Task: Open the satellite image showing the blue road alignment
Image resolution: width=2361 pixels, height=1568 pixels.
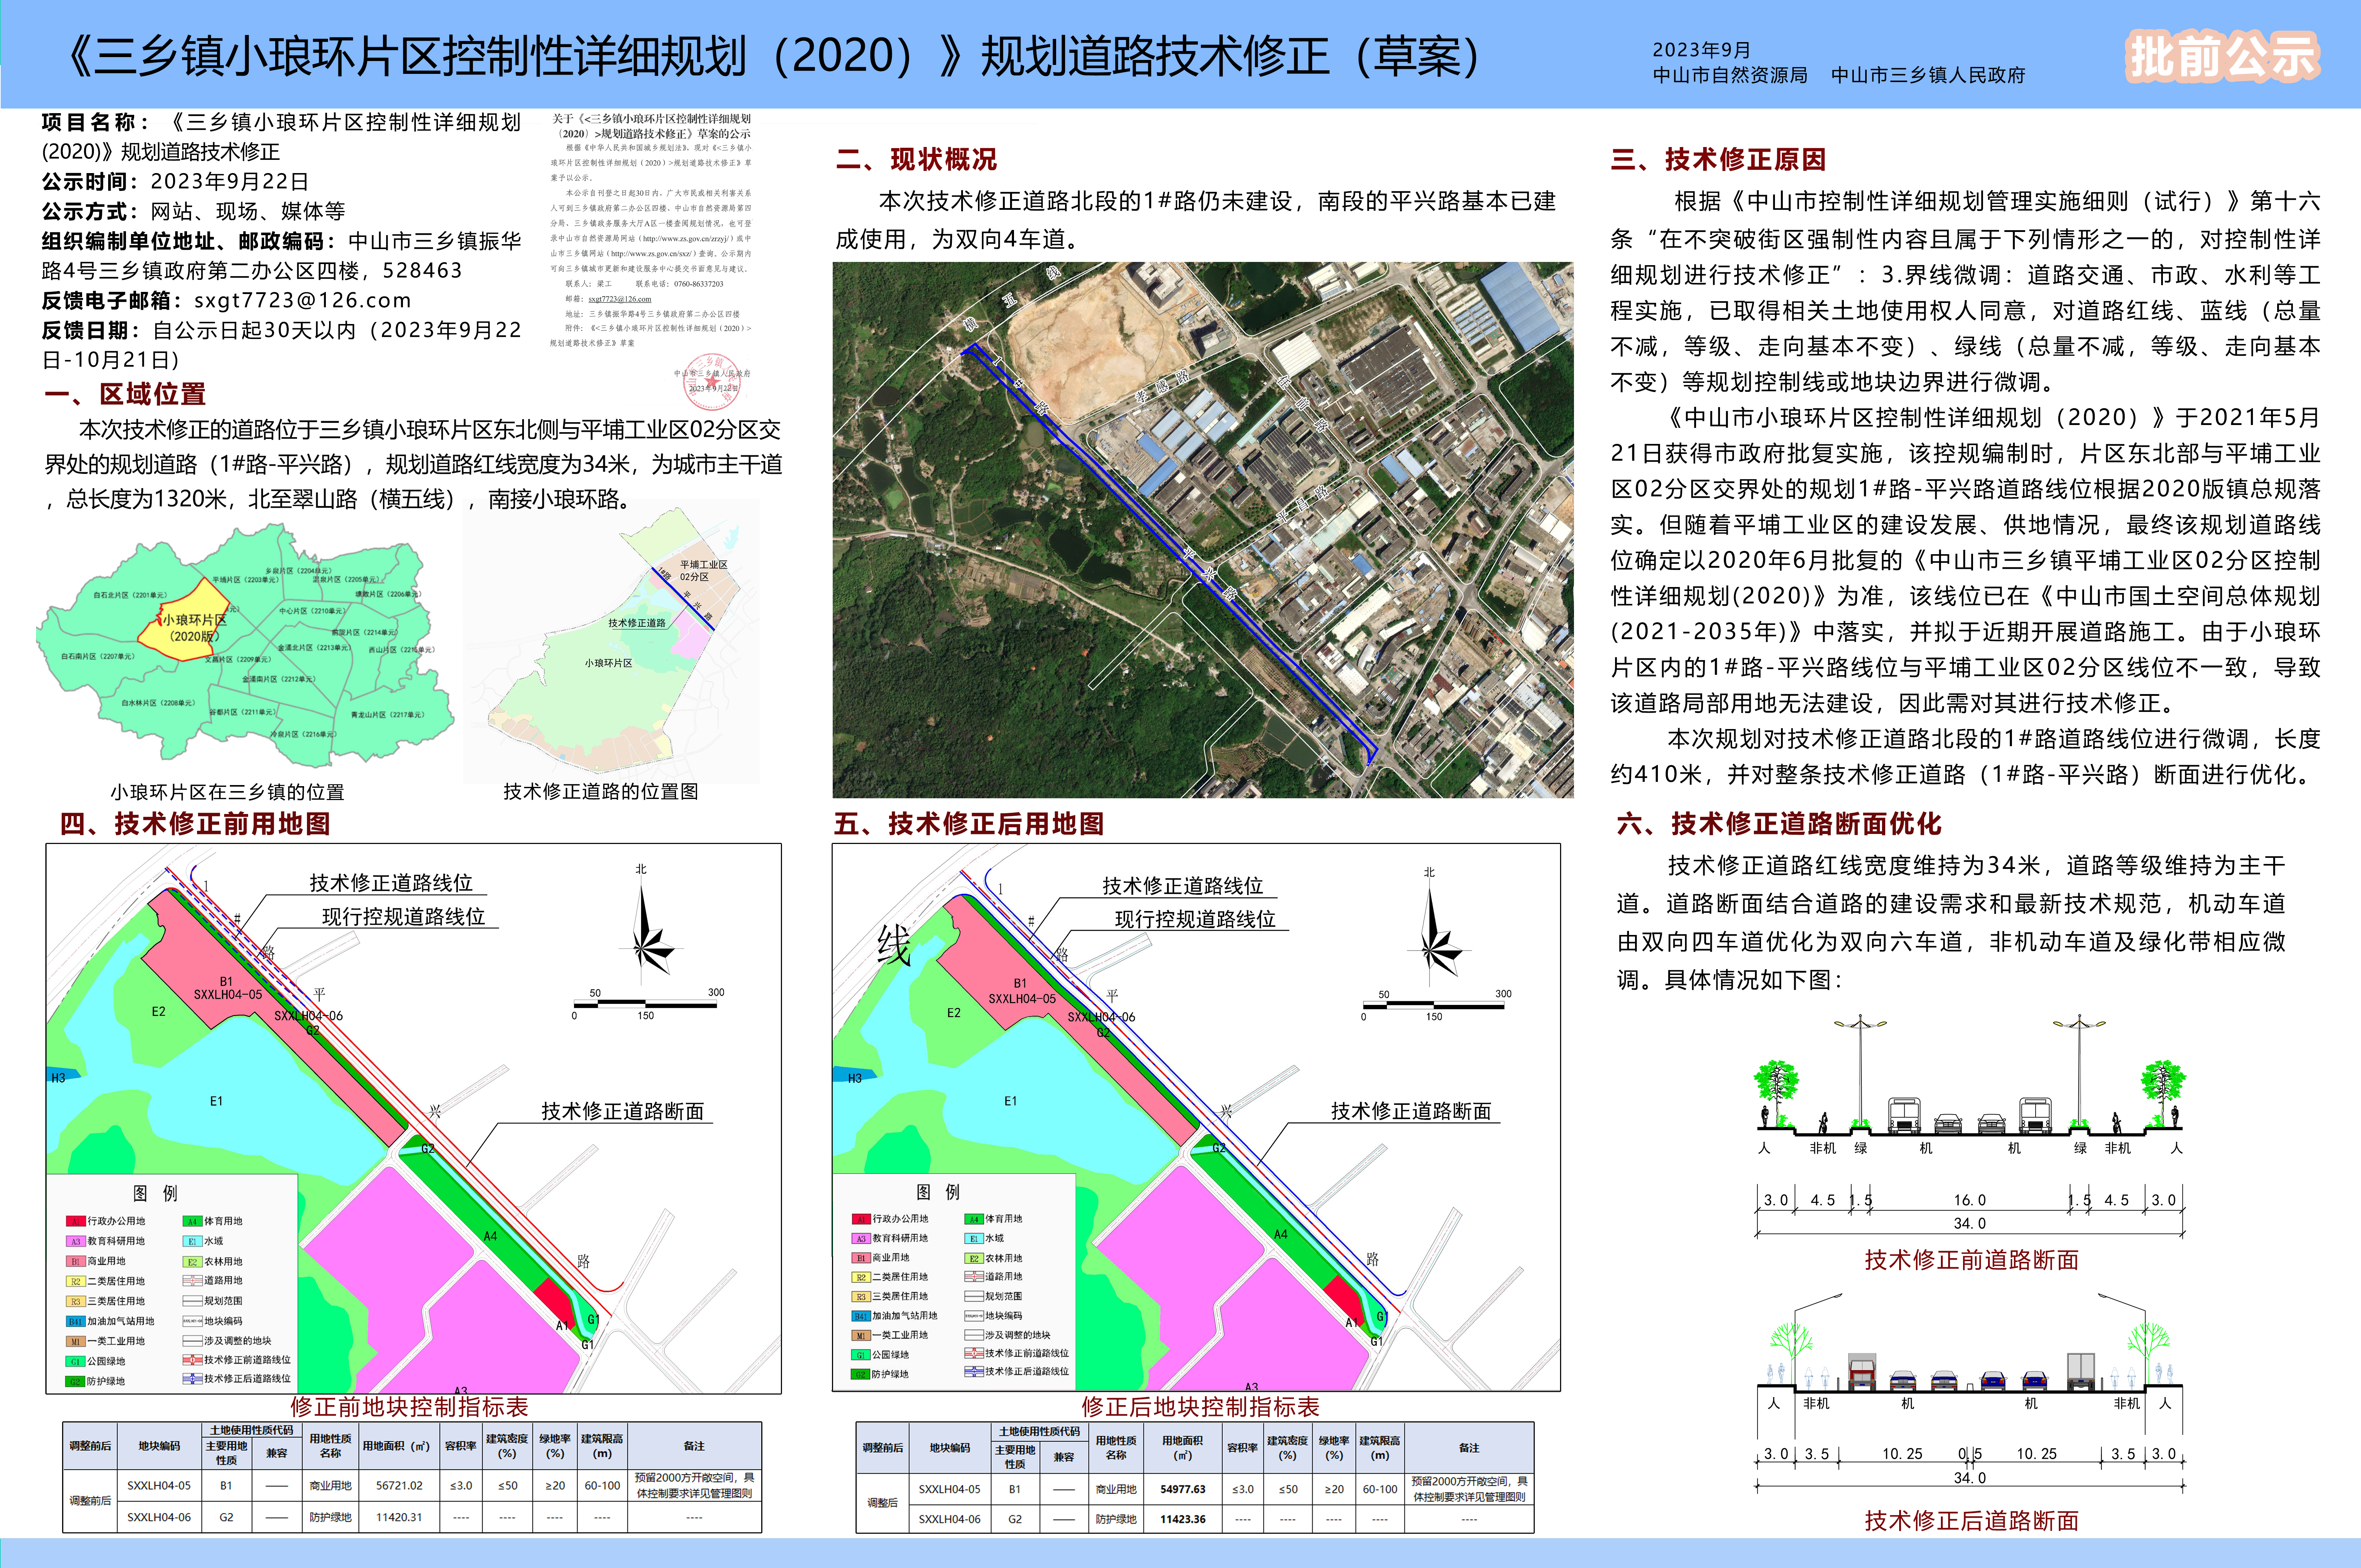Action: click(x=1203, y=530)
